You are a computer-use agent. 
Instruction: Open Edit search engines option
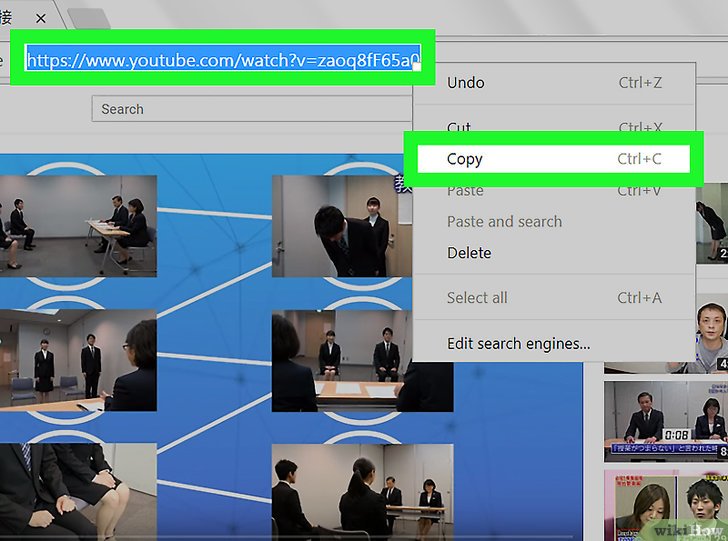click(x=518, y=344)
